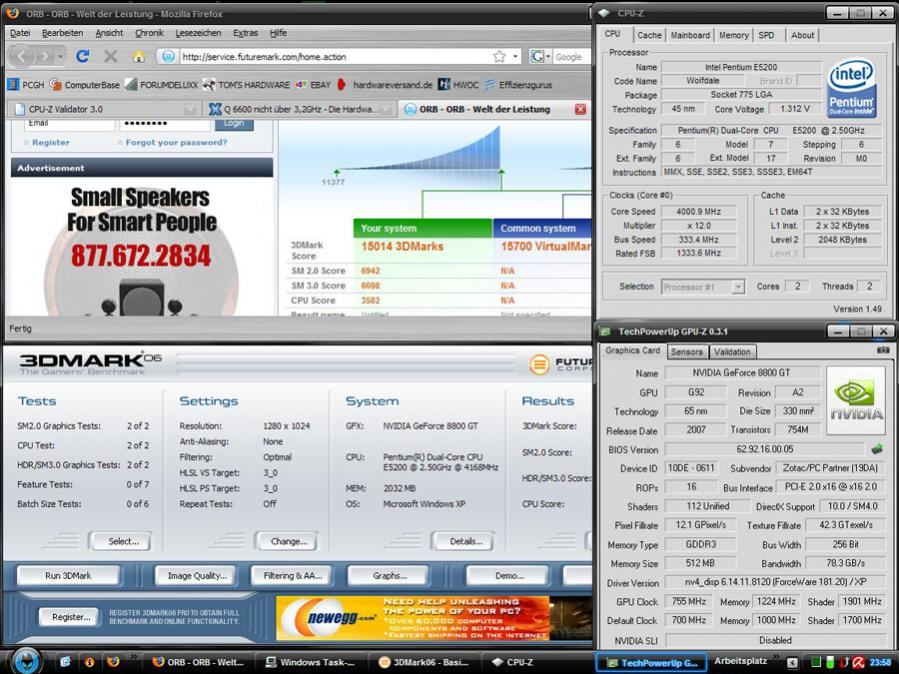The height and width of the screenshot is (674, 899).
Task: Open Image Quality... in 3DMark06
Action: pos(197,575)
